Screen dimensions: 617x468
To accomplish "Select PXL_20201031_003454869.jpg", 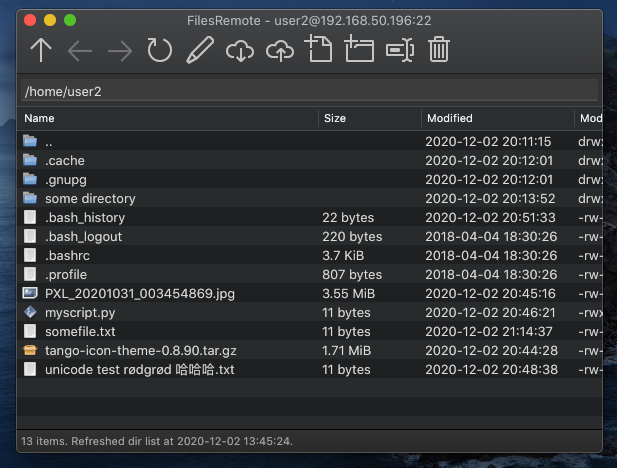I will [x=310, y=293].
